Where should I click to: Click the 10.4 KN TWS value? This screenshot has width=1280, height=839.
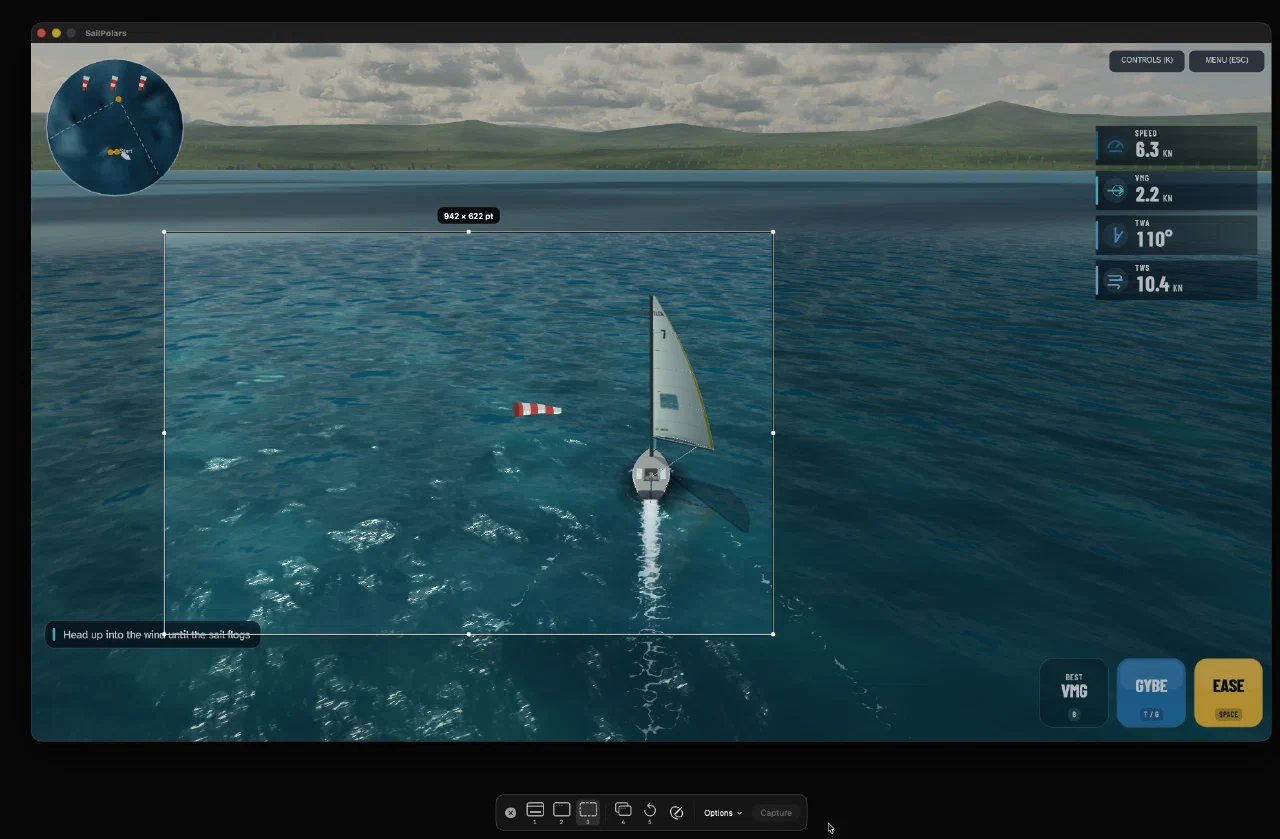[x=1159, y=285]
